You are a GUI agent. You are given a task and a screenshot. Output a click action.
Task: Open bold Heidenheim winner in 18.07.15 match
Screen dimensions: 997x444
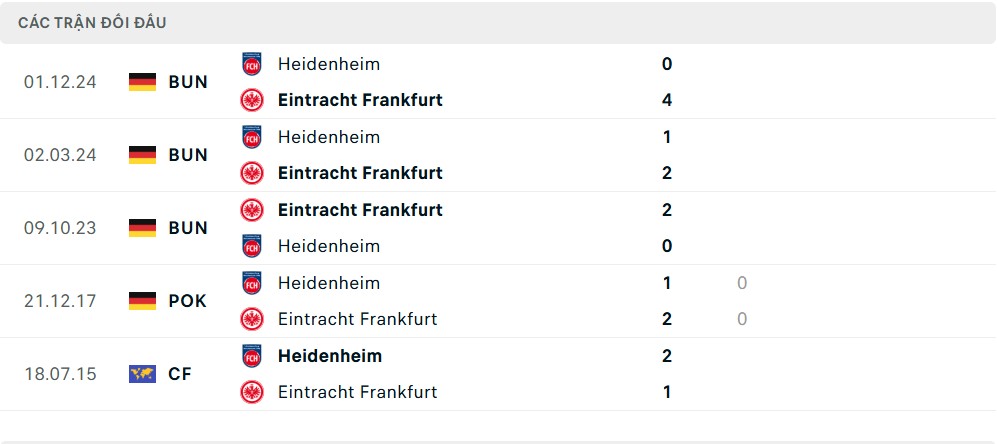[x=330, y=356]
